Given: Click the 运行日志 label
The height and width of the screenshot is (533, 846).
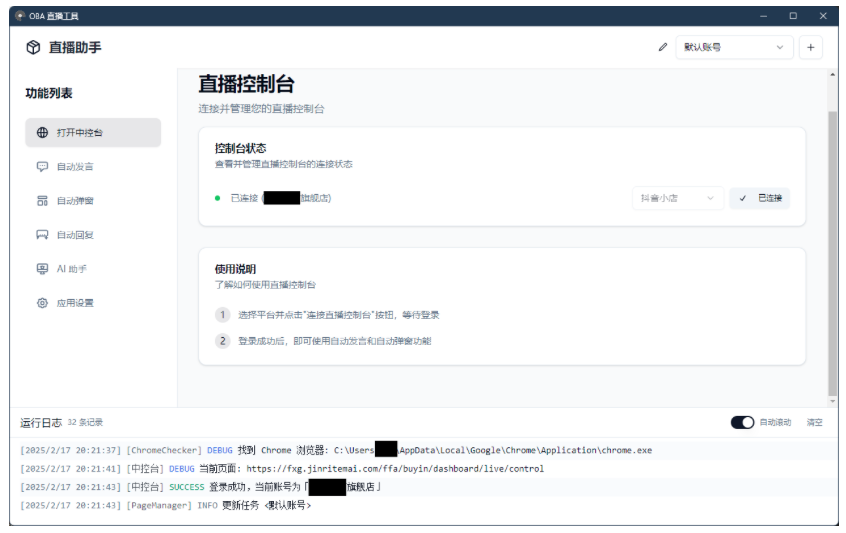Looking at the screenshot, I should pos(41,422).
